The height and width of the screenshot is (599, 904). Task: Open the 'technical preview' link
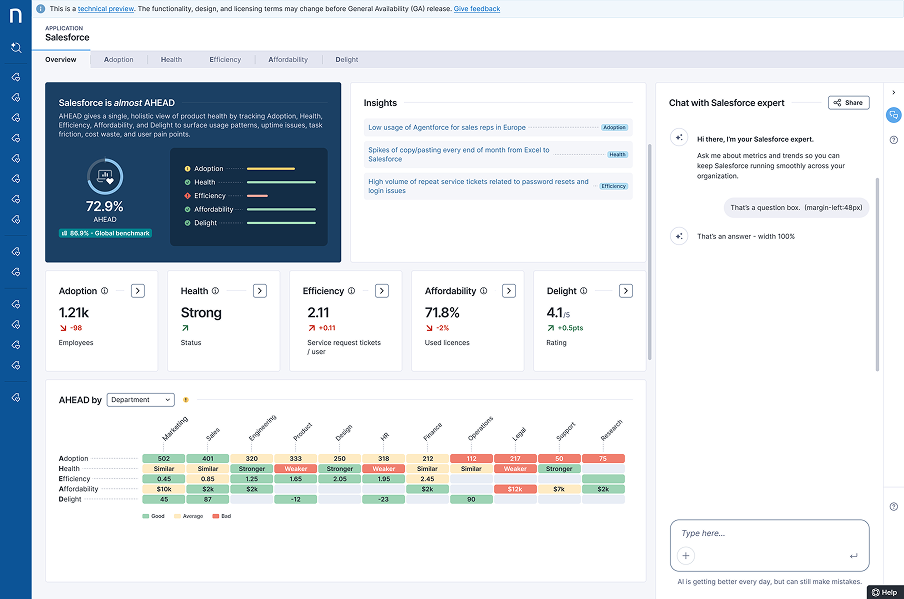click(106, 9)
